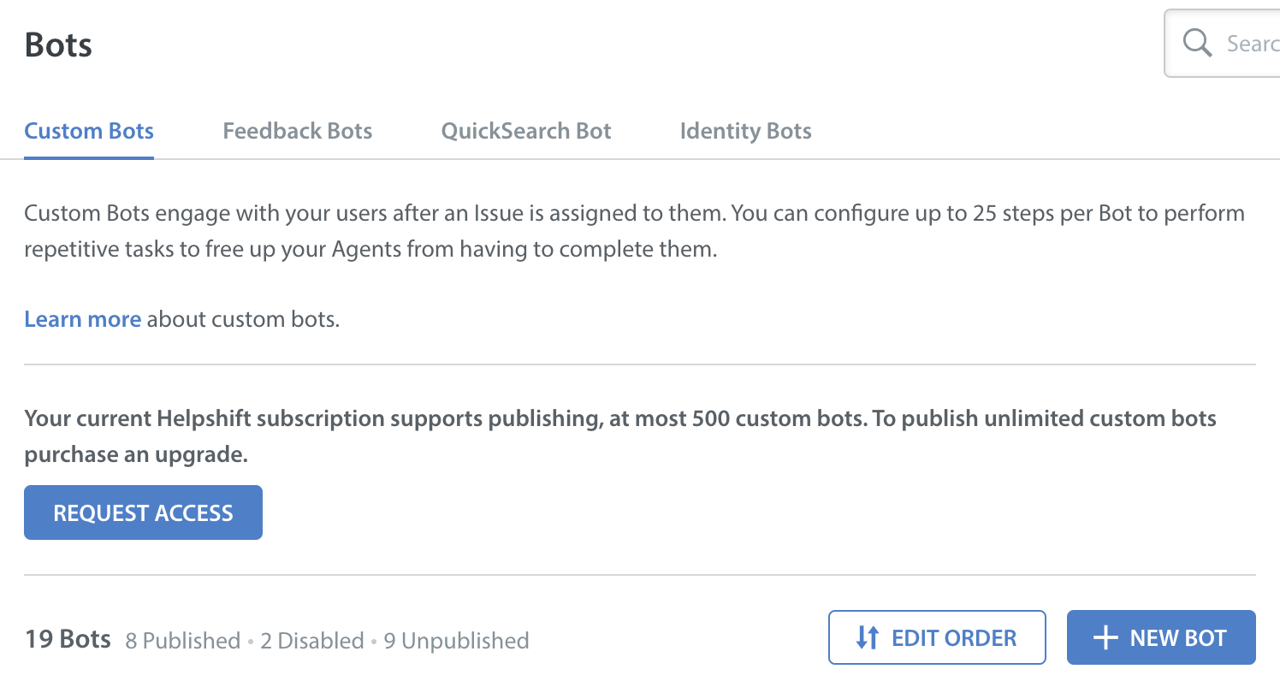Open the Feedback Bots tab
Image resolution: width=1280 pixels, height=681 pixels.
tap(297, 131)
